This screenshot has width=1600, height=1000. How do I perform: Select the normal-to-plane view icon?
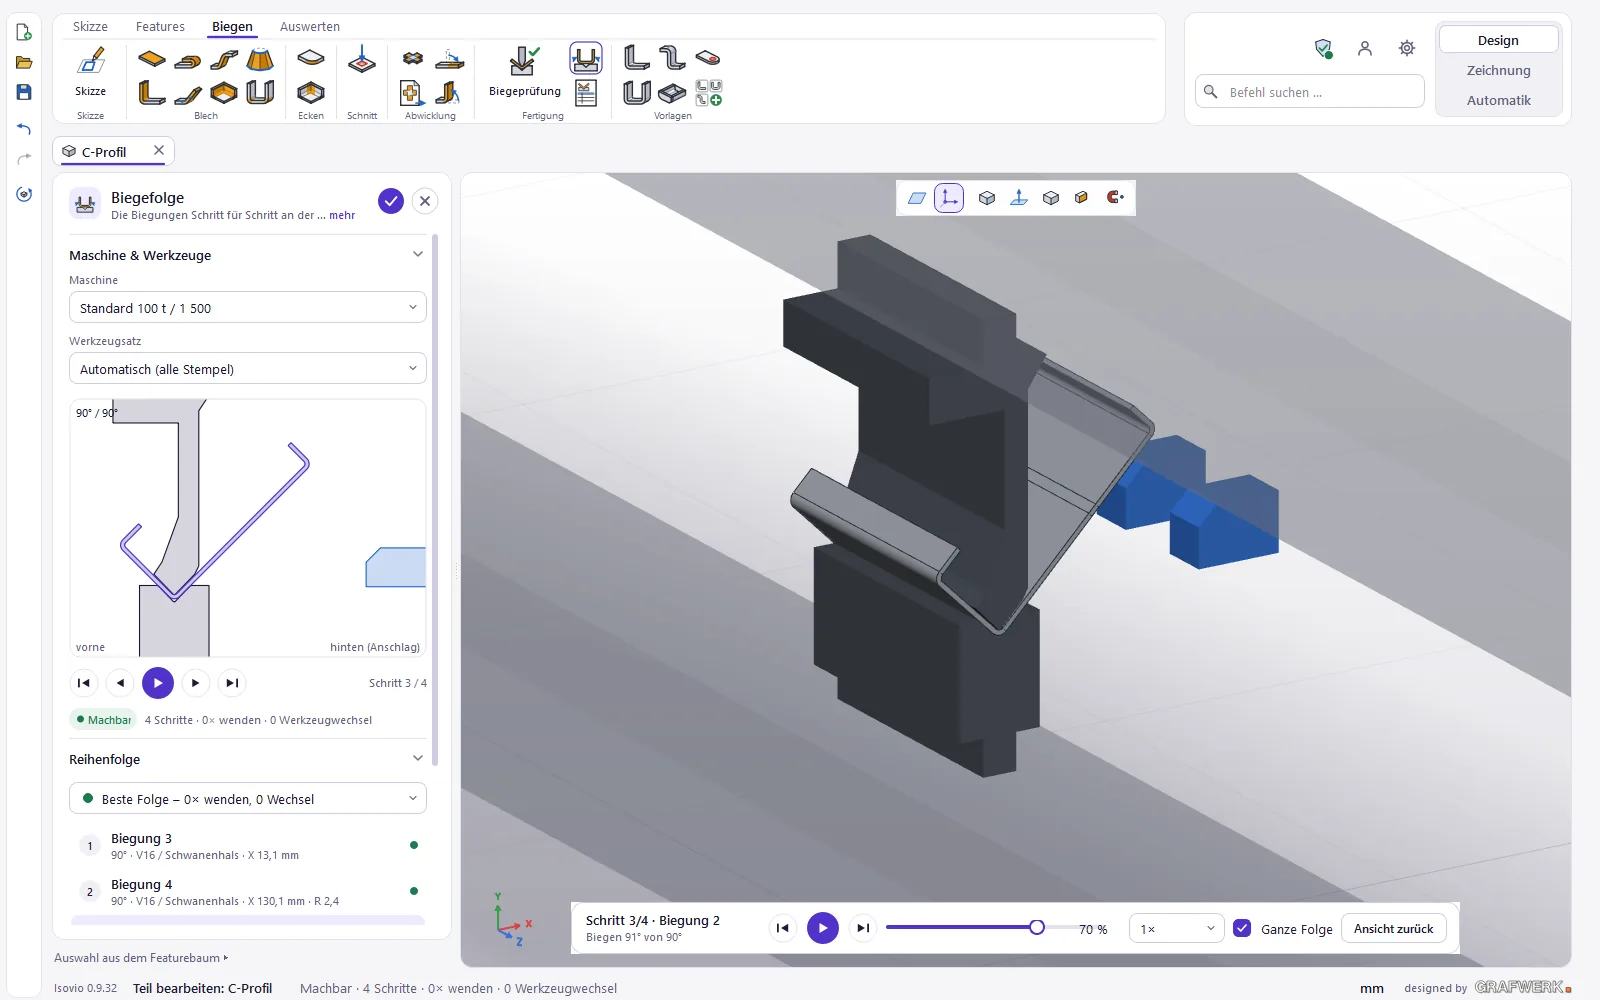[x=1019, y=198]
